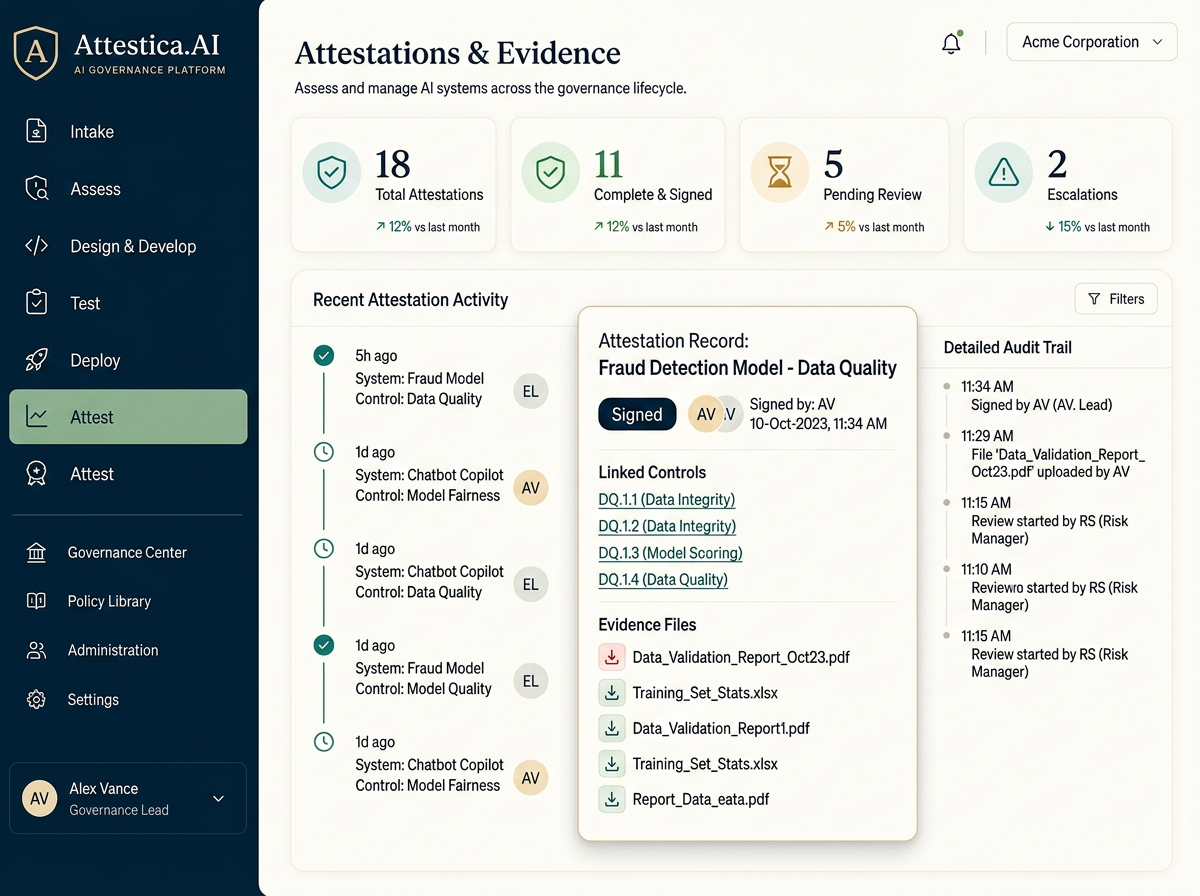Click the 11:10 AM Reviewro started audit entry

(1041, 587)
